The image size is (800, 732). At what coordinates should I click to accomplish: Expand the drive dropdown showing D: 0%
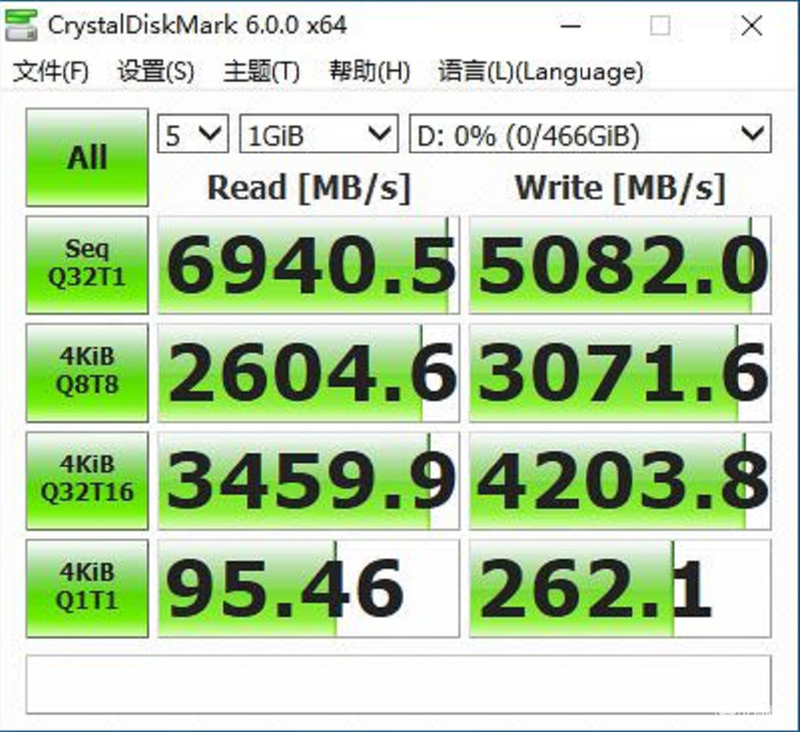(590, 134)
